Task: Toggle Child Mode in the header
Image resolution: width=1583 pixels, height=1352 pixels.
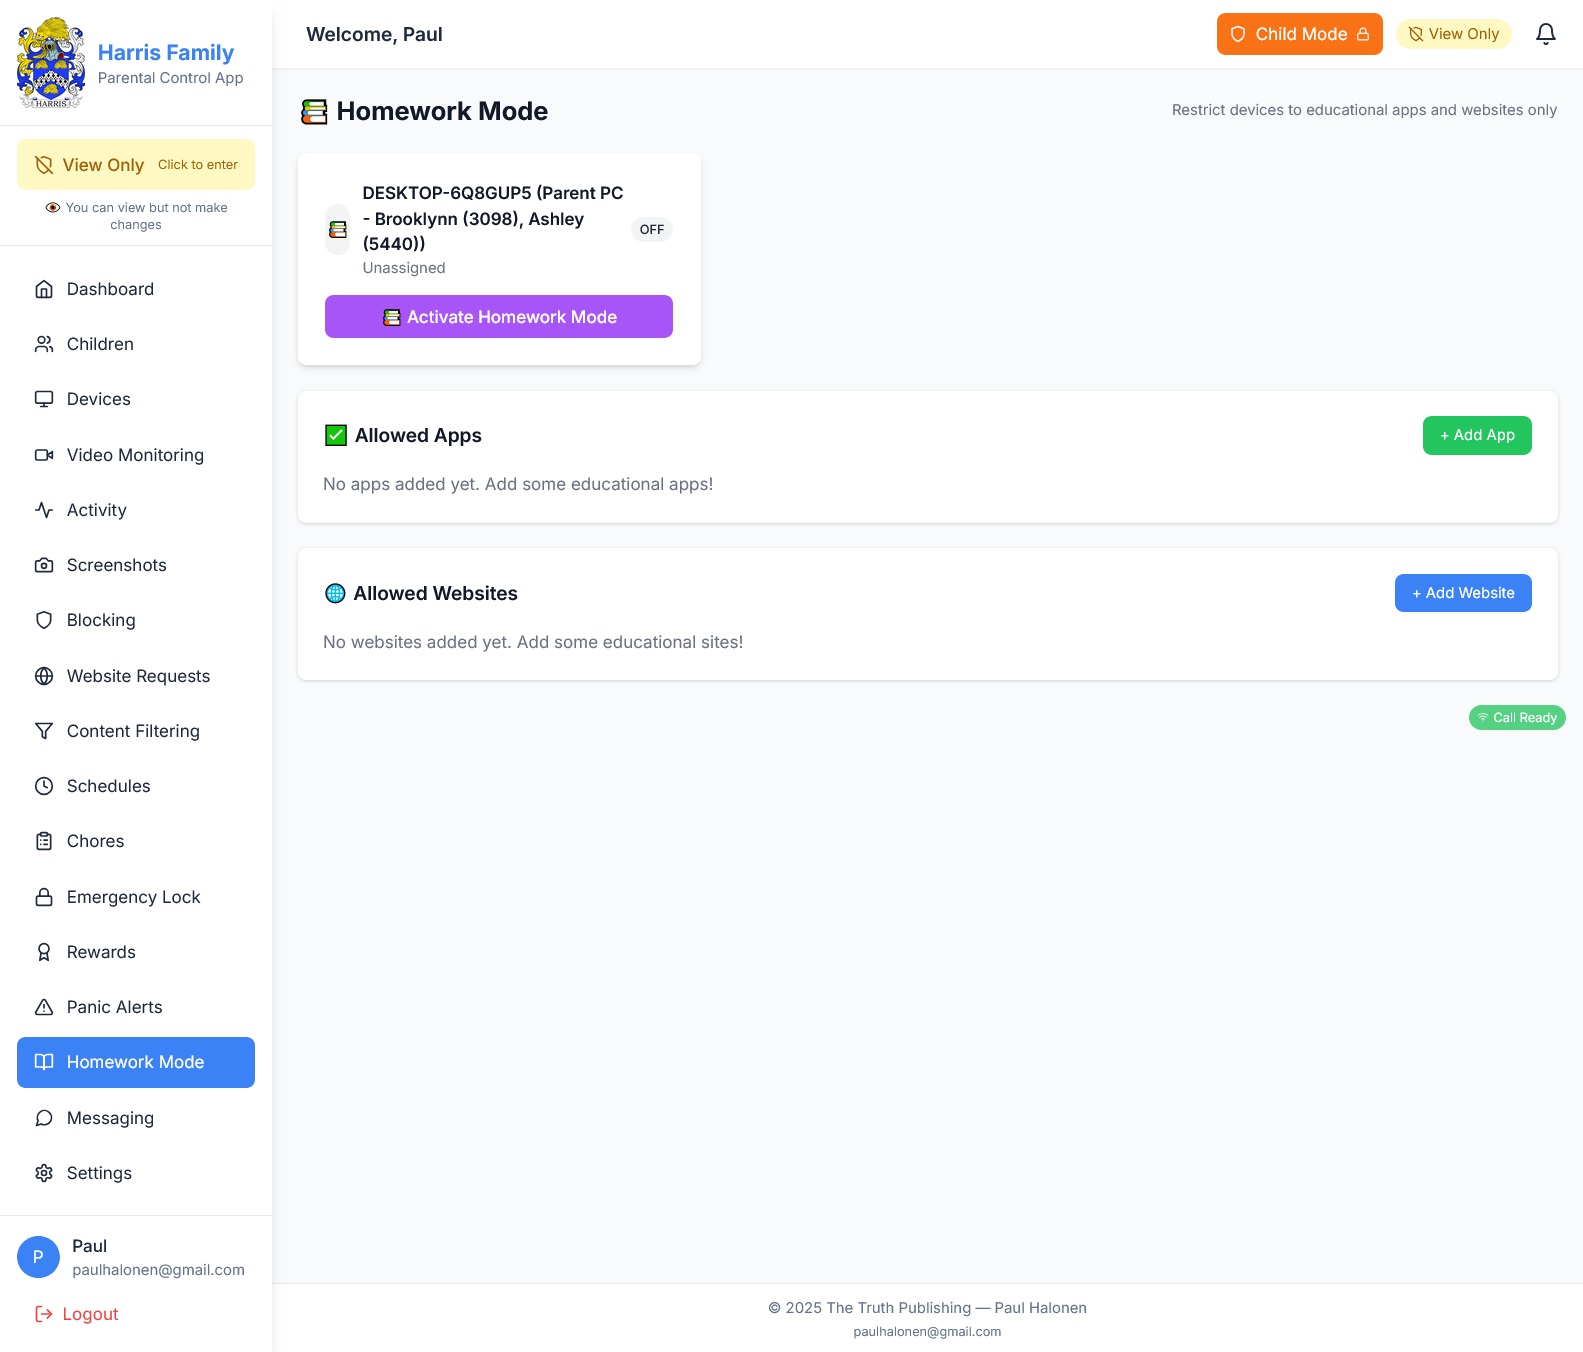Action: (1298, 34)
